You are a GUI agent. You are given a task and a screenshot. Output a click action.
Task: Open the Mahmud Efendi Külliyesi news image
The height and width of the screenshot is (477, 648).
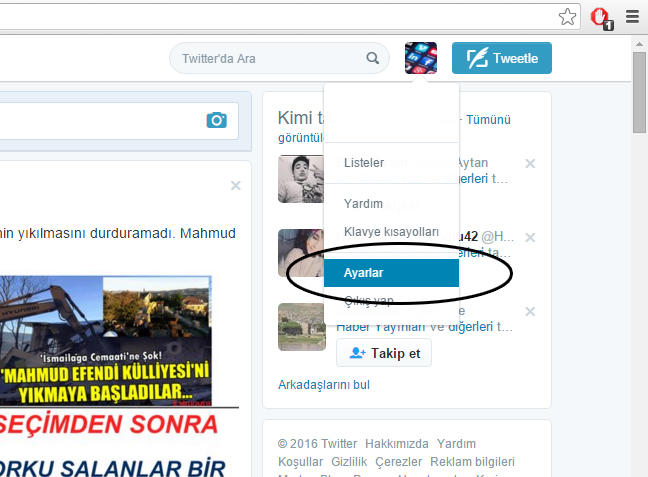[106, 341]
